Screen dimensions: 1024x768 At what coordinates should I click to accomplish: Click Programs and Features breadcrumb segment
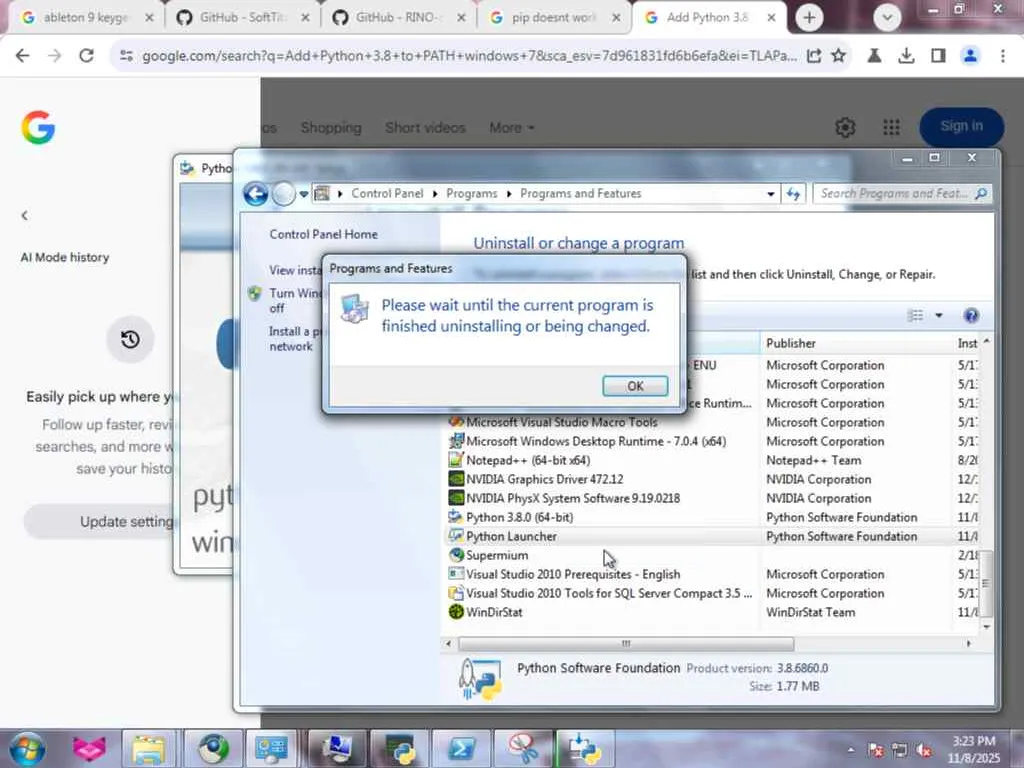click(x=581, y=193)
